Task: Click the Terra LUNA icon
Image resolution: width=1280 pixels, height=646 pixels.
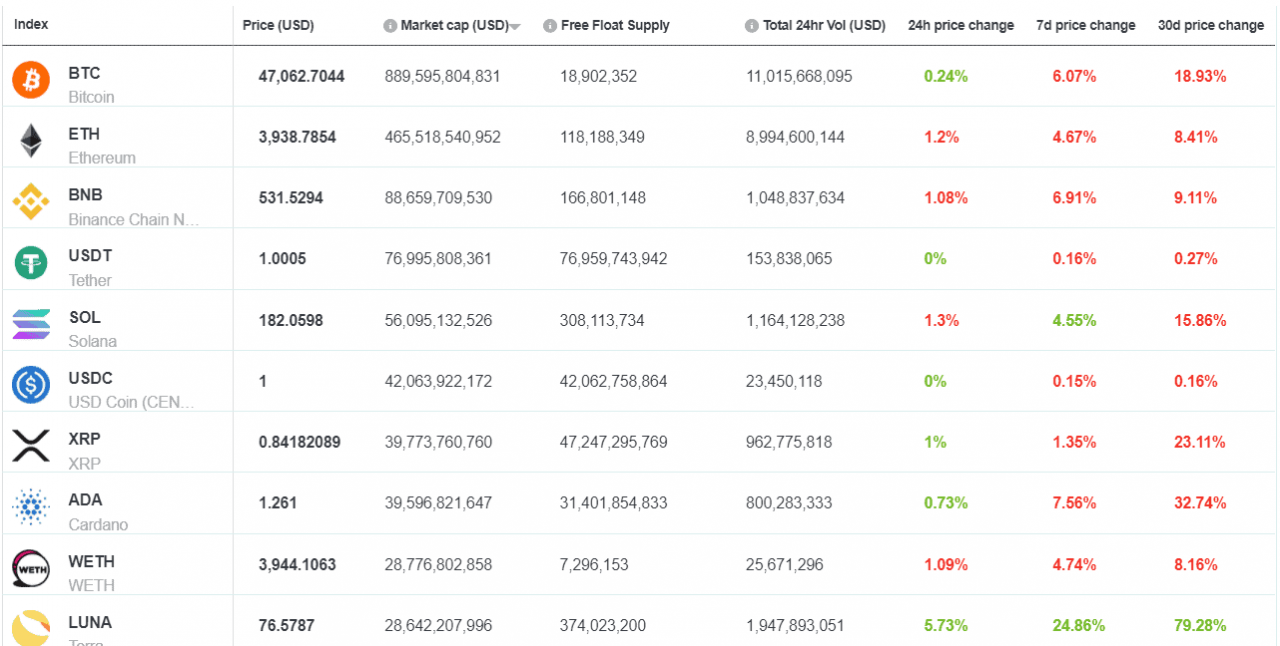Action: [30, 625]
